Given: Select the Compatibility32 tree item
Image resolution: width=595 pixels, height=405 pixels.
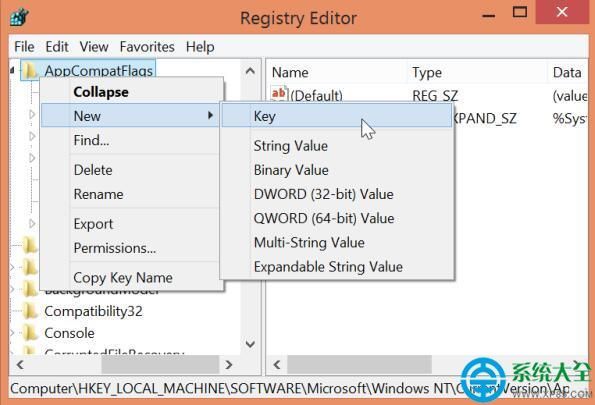Looking at the screenshot, I should click(93, 311).
